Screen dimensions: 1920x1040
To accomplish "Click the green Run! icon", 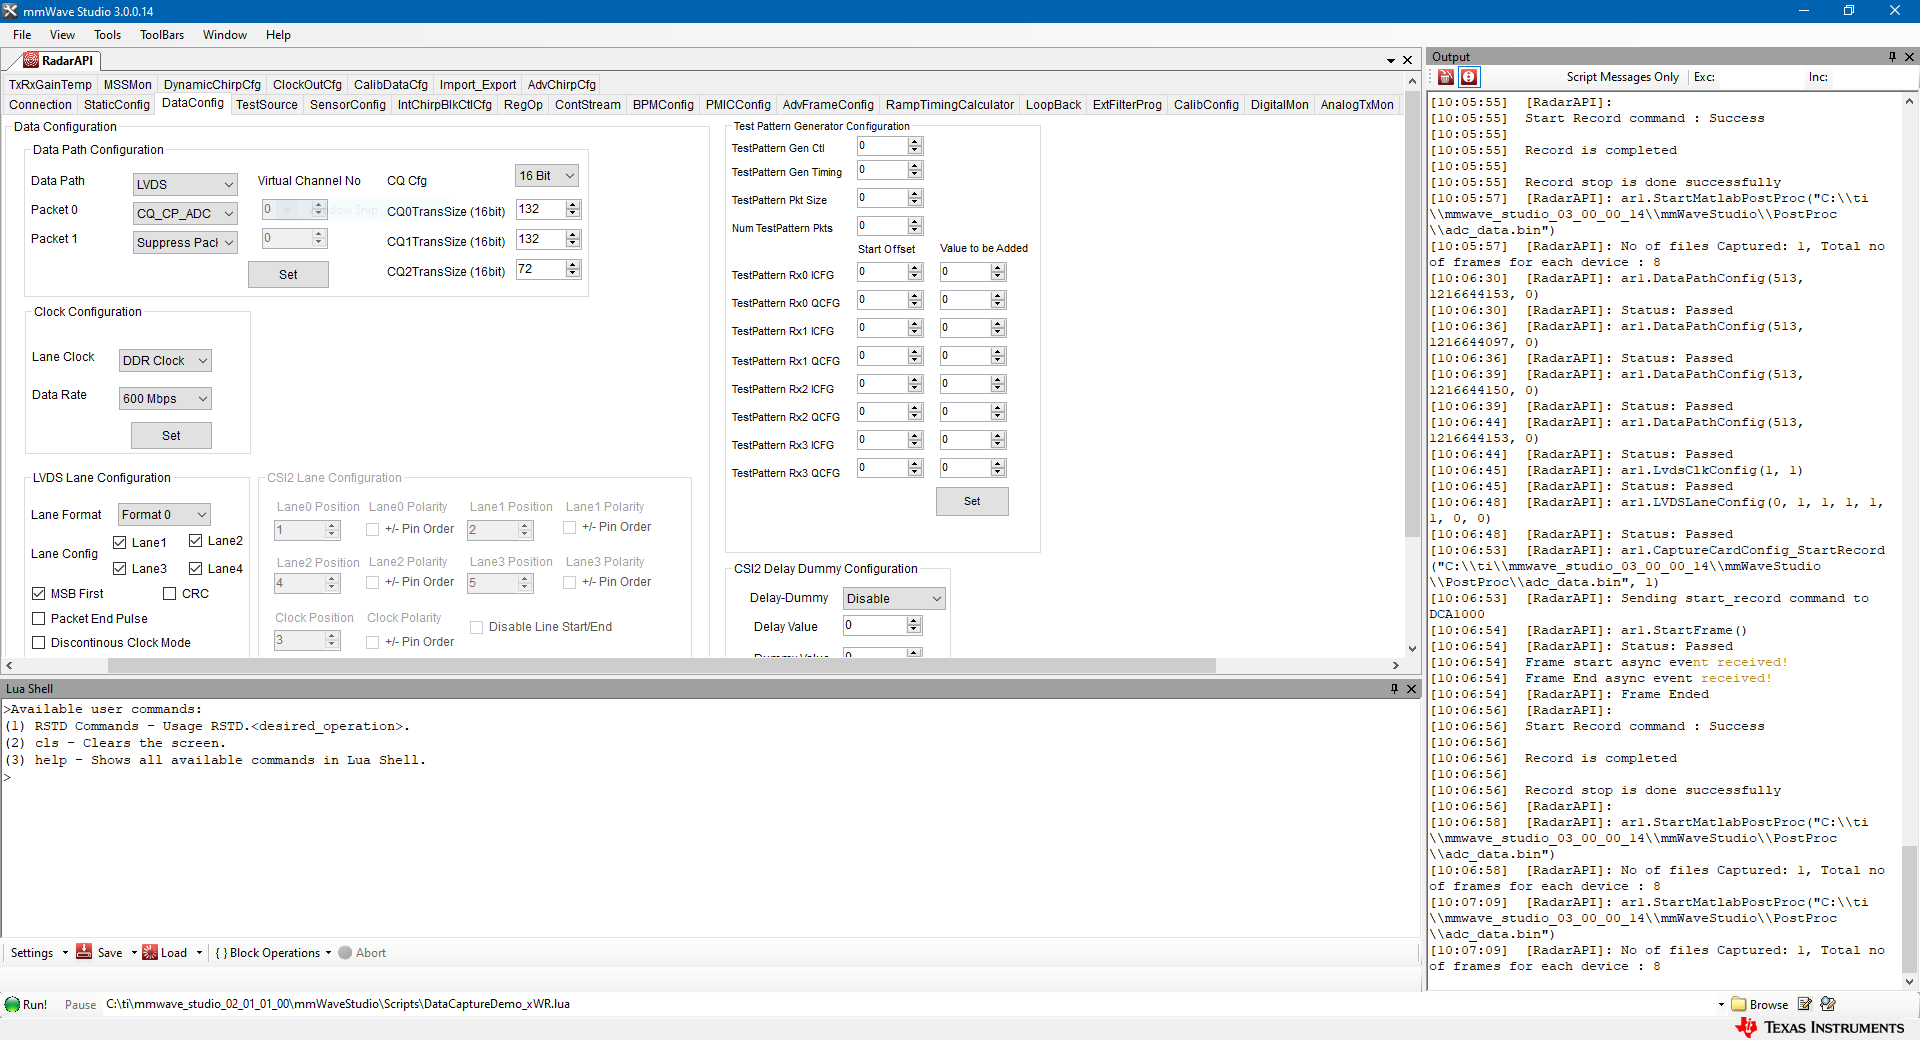I will coord(12,1004).
